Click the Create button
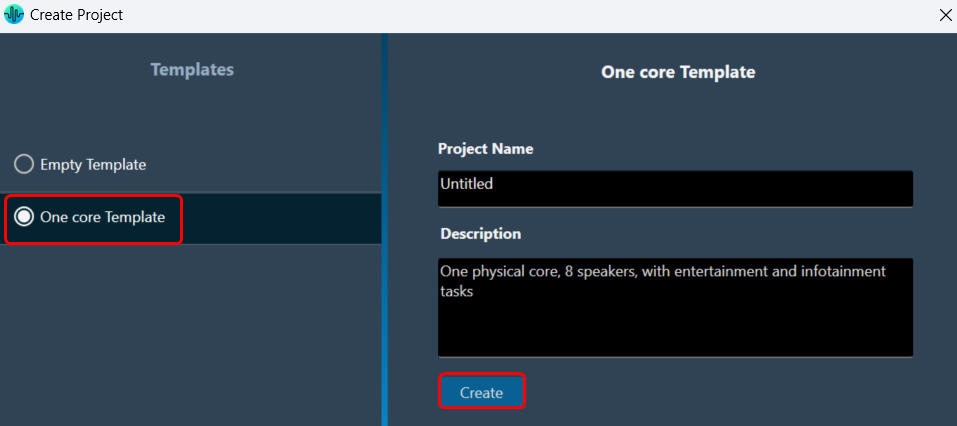This screenshot has height=426, width=957. pyautogui.click(x=482, y=392)
